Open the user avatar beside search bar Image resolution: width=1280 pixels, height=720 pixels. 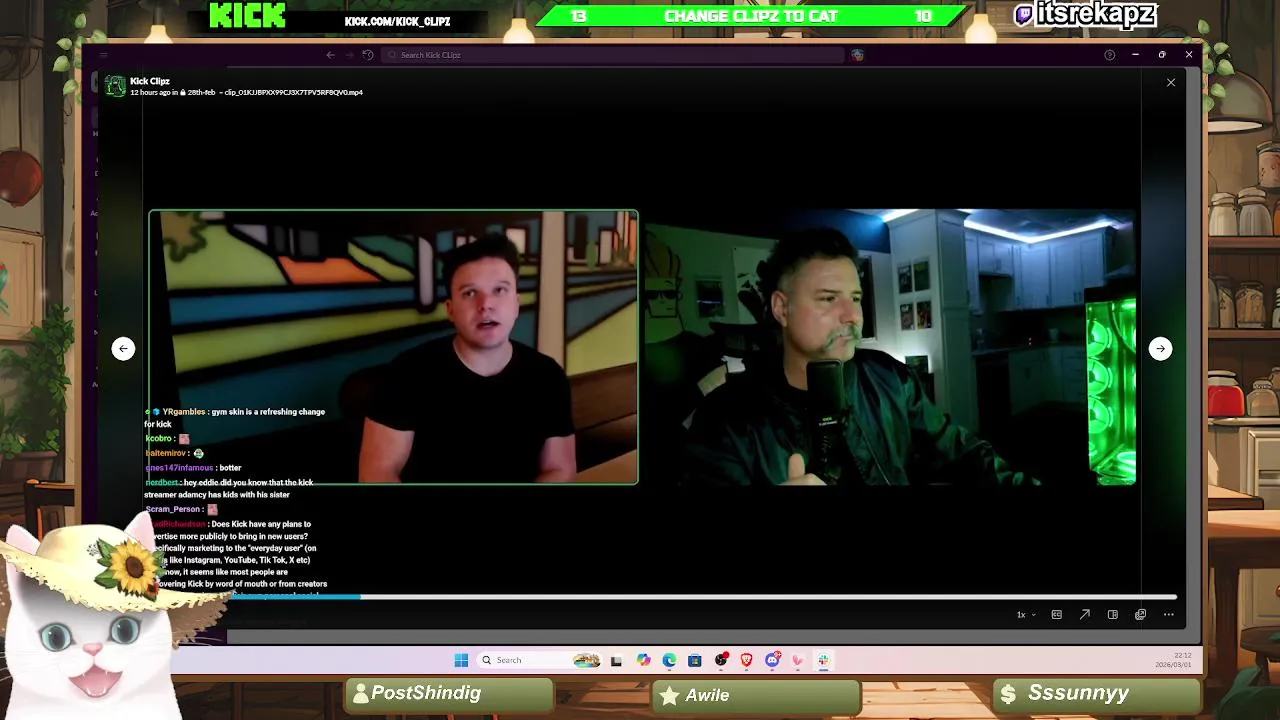[857, 55]
